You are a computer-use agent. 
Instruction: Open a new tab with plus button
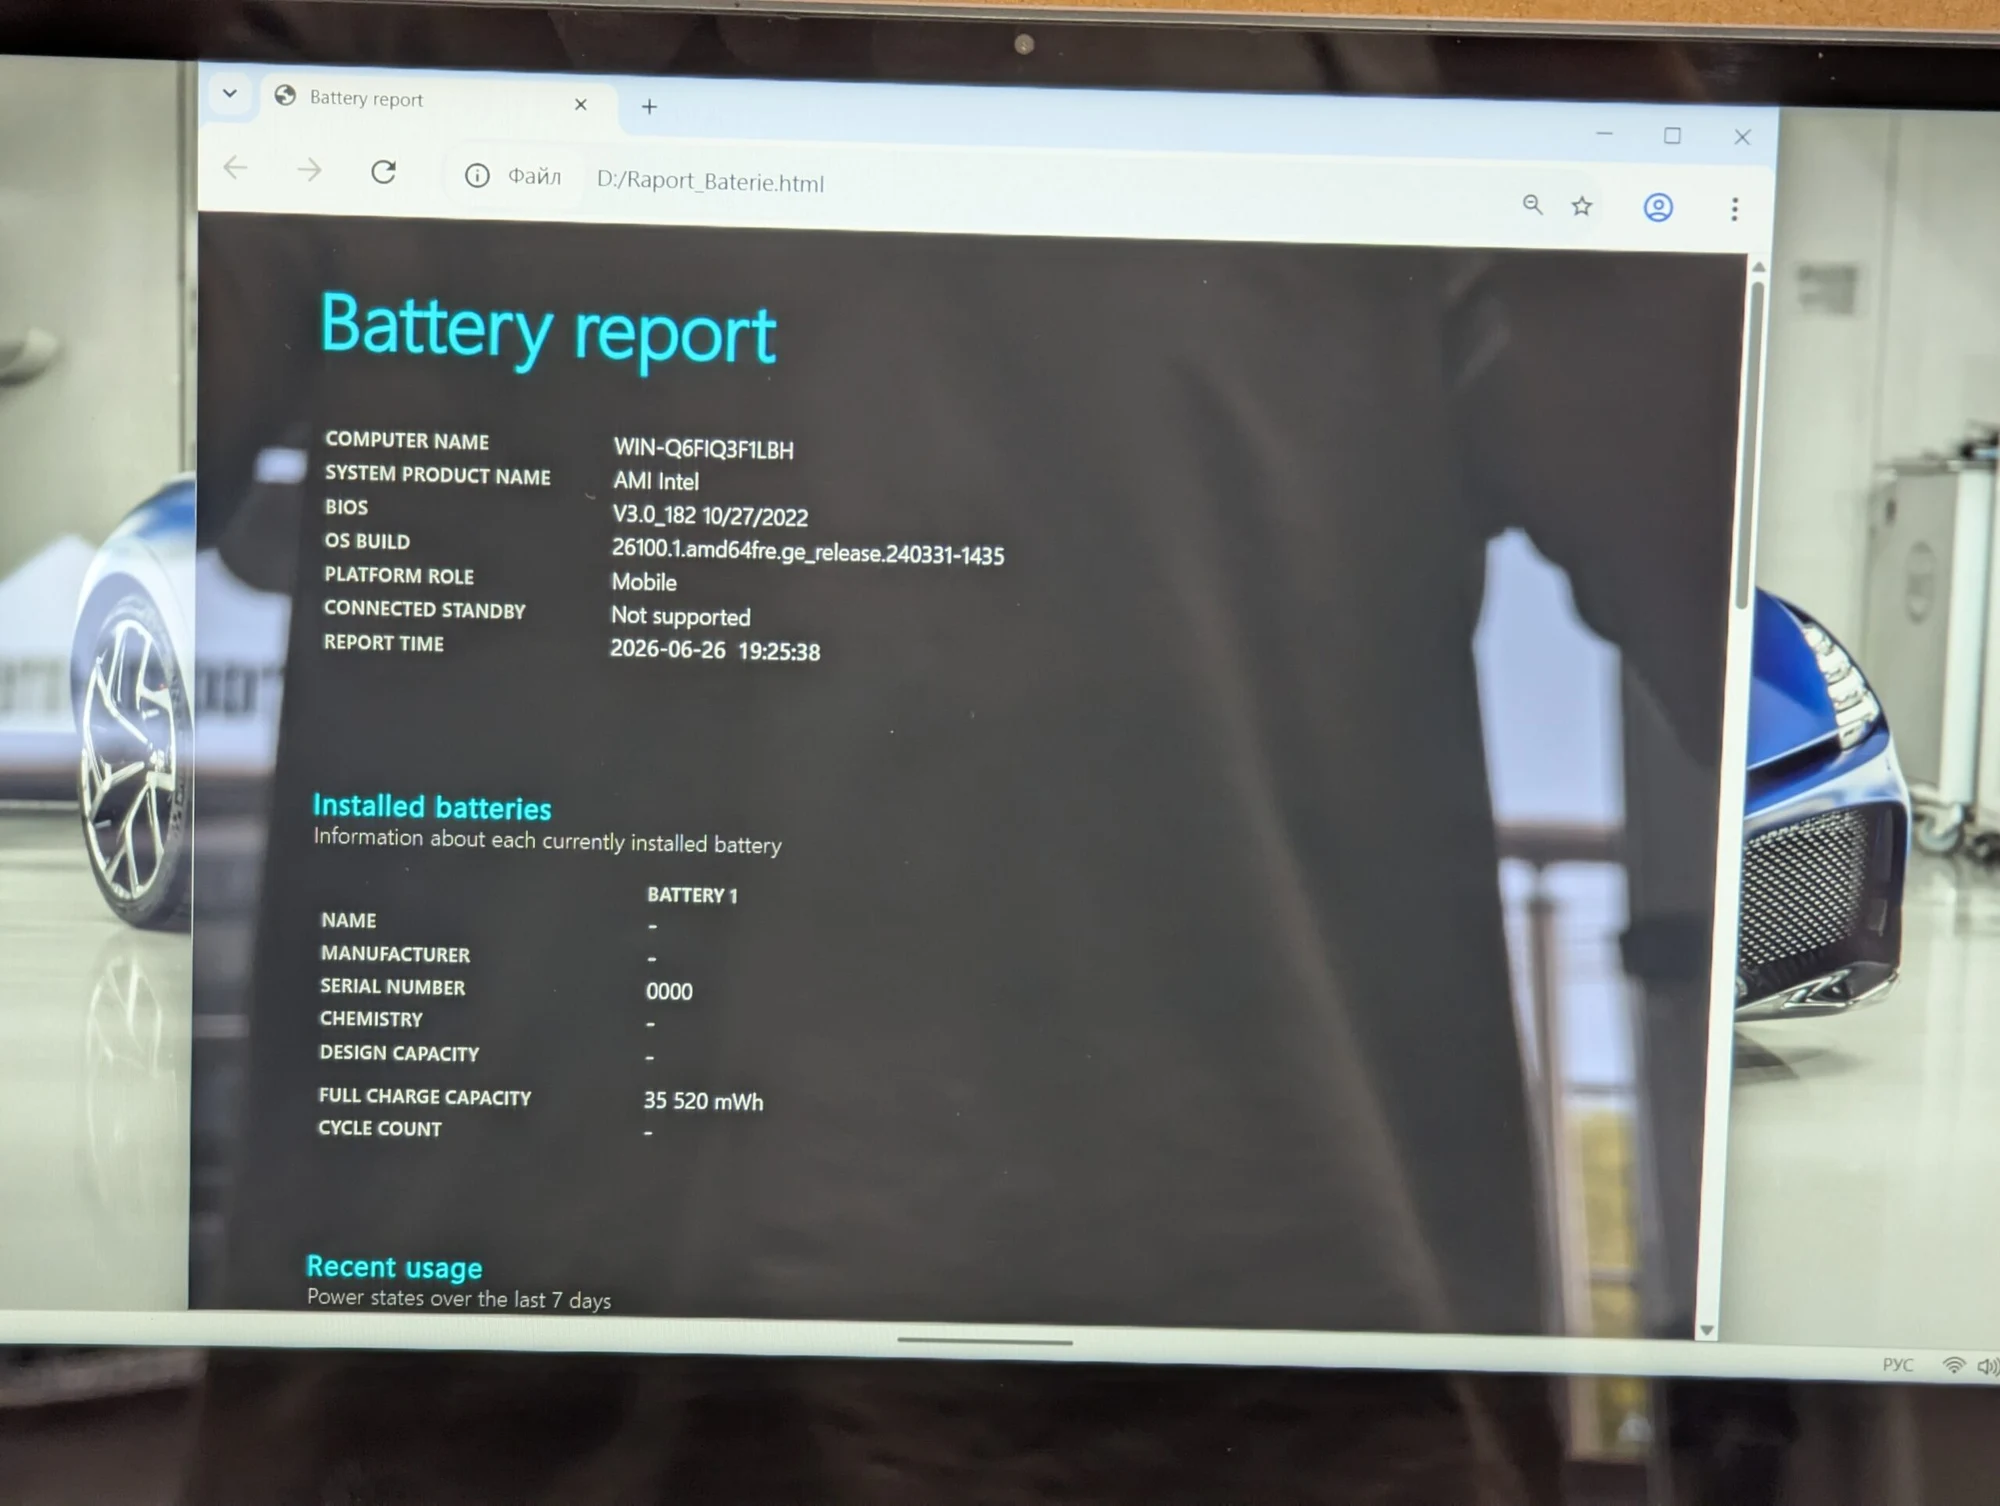(649, 106)
